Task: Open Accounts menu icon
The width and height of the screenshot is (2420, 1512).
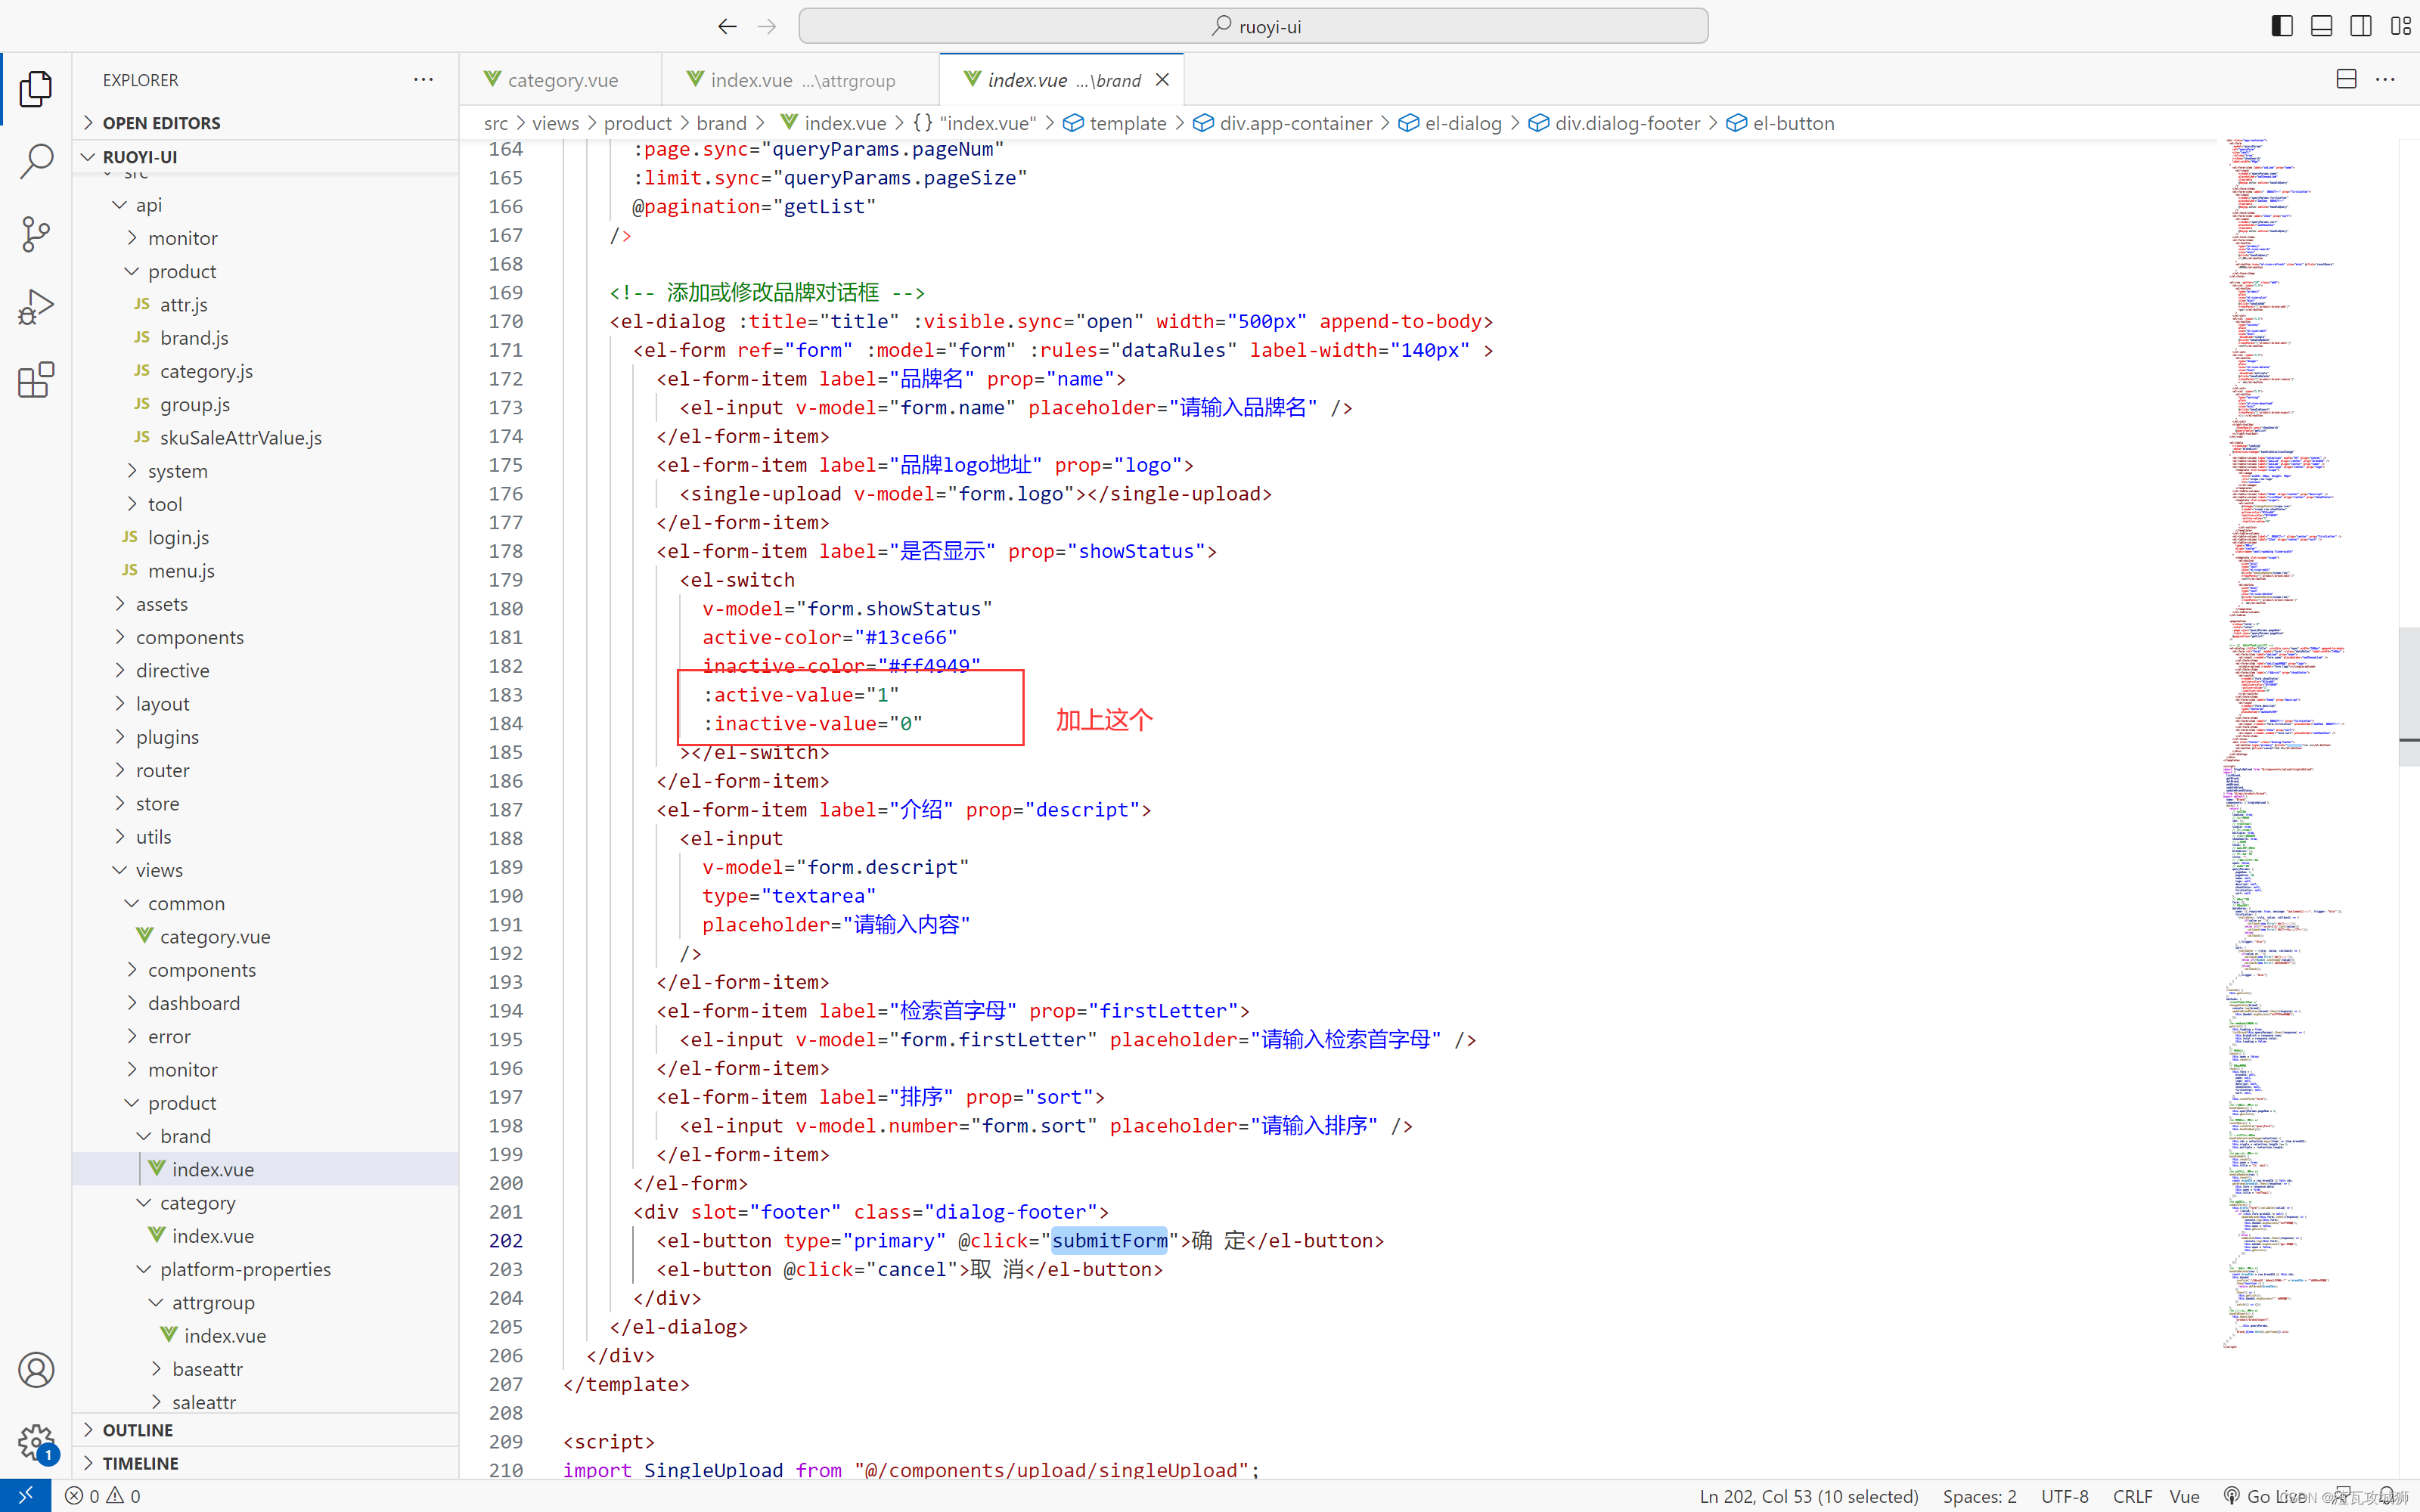Action: pyautogui.click(x=36, y=1369)
